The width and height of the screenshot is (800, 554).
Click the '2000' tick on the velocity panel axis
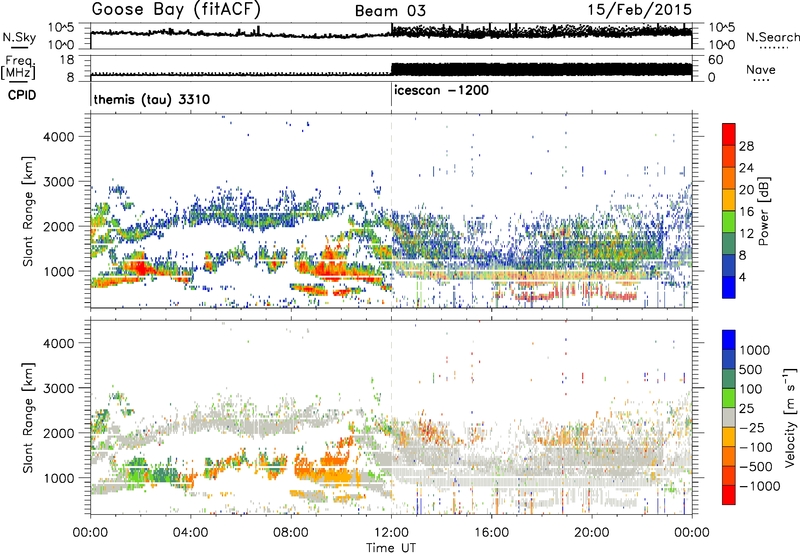[59, 433]
